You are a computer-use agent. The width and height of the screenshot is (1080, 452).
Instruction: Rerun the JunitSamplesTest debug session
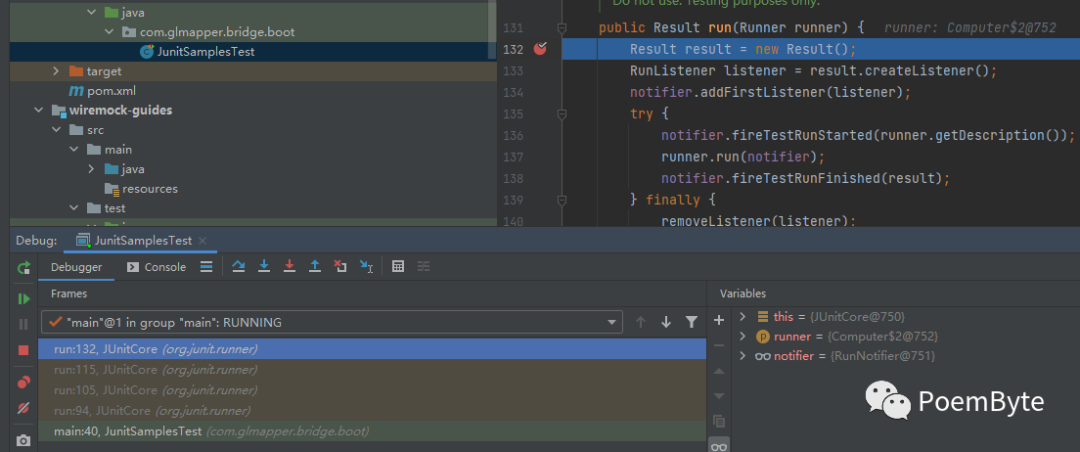coord(24,268)
